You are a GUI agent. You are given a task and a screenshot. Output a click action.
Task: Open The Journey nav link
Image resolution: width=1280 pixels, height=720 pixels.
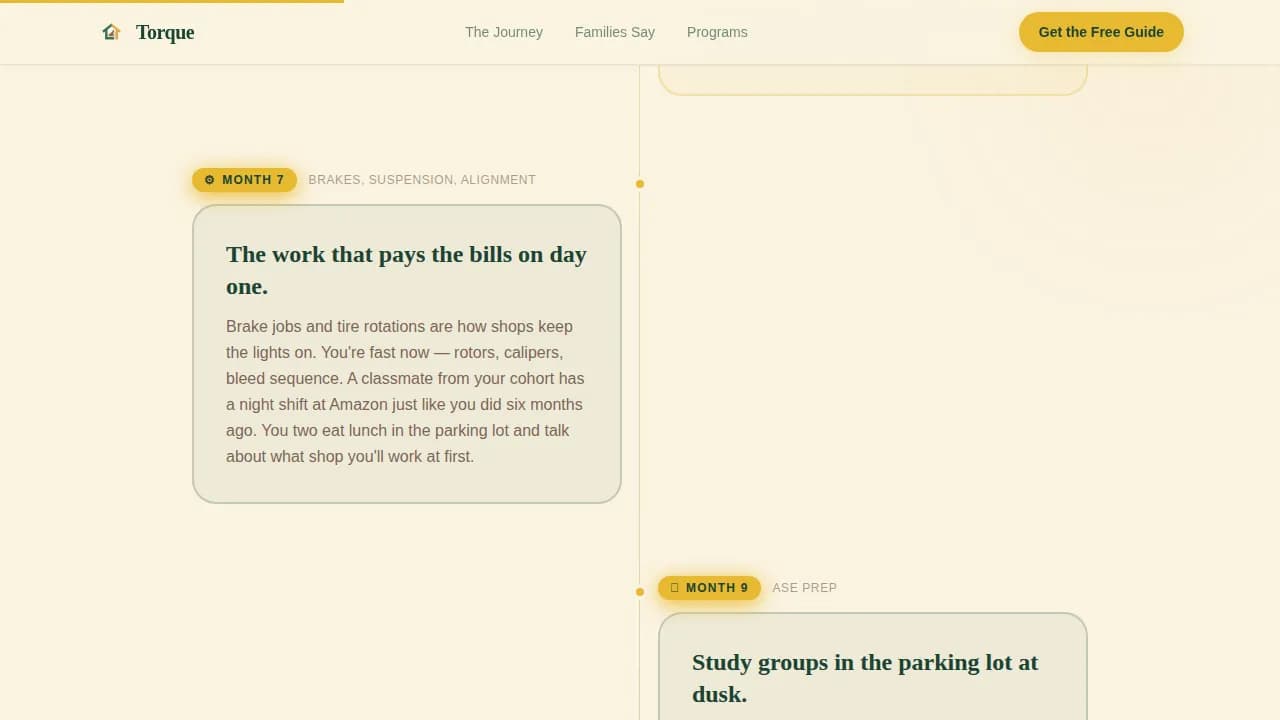pos(504,32)
